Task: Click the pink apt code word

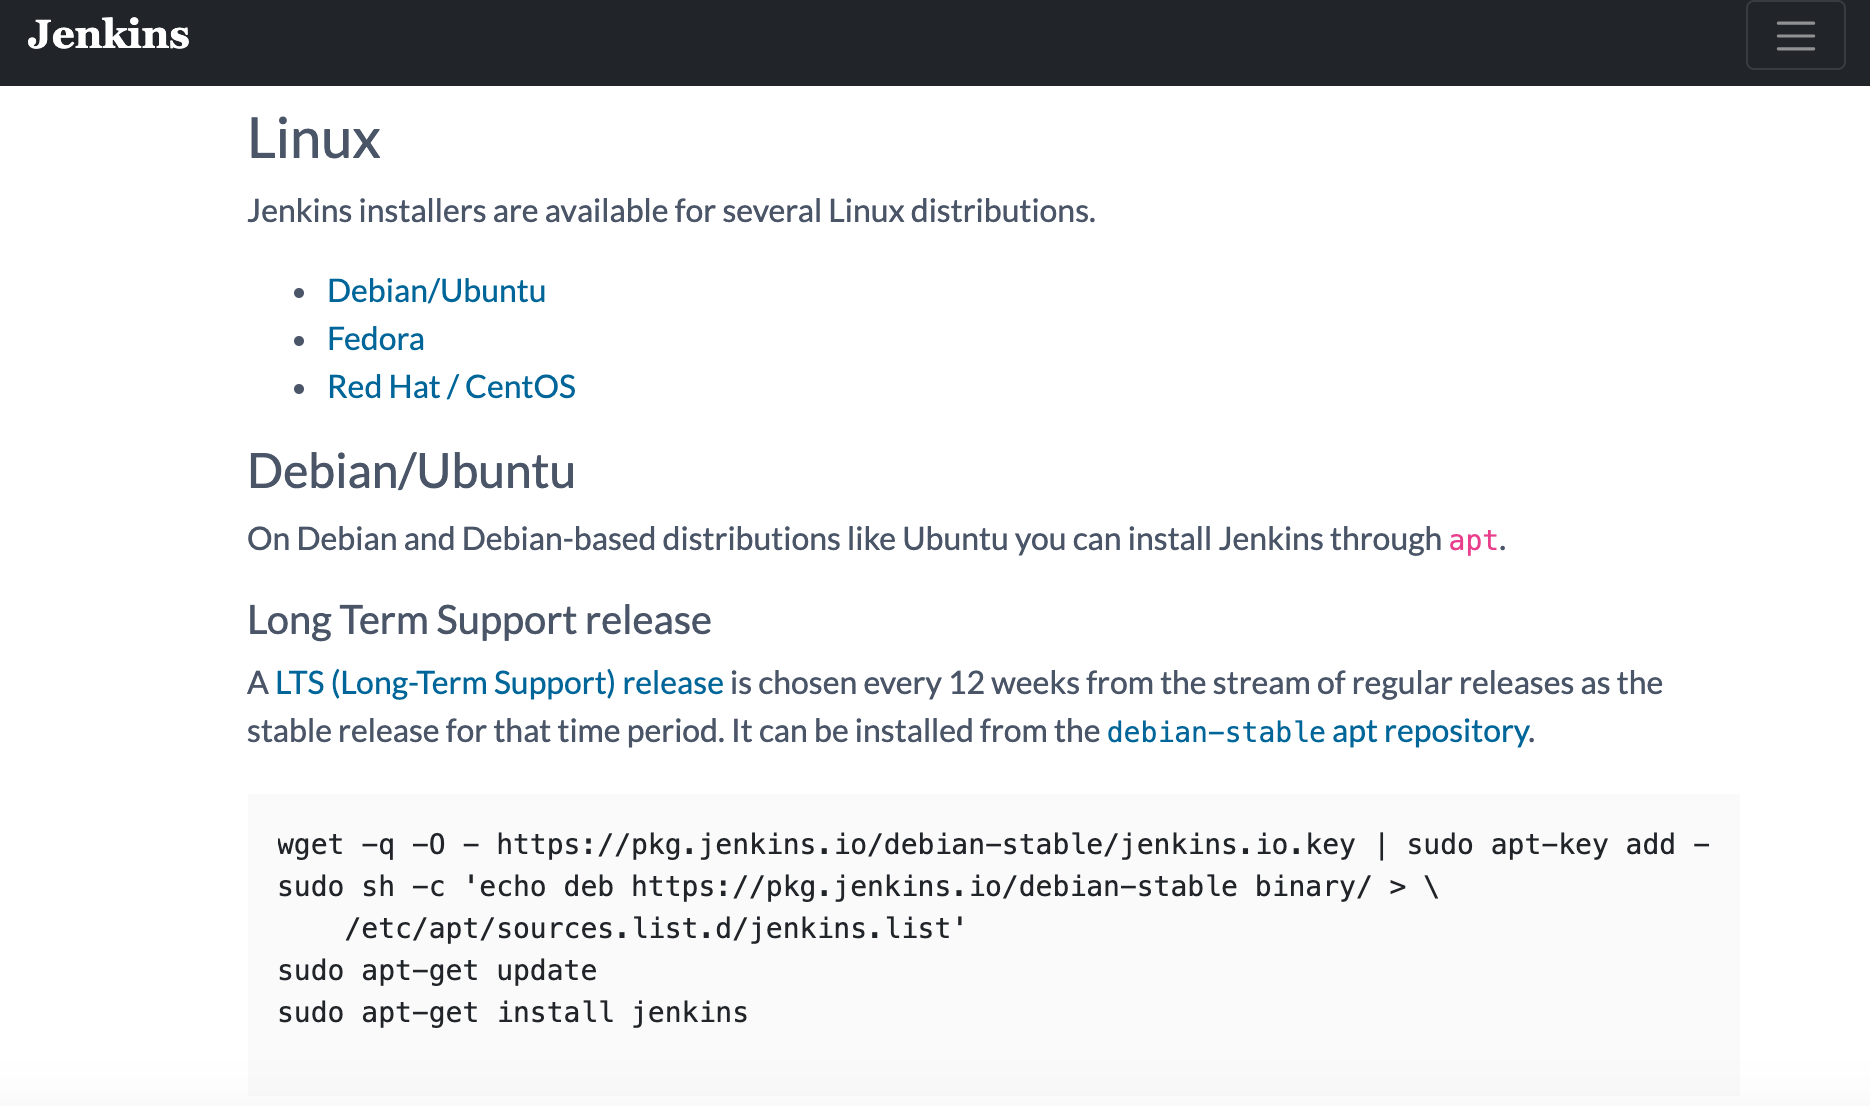Action: pyautogui.click(x=1473, y=540)
